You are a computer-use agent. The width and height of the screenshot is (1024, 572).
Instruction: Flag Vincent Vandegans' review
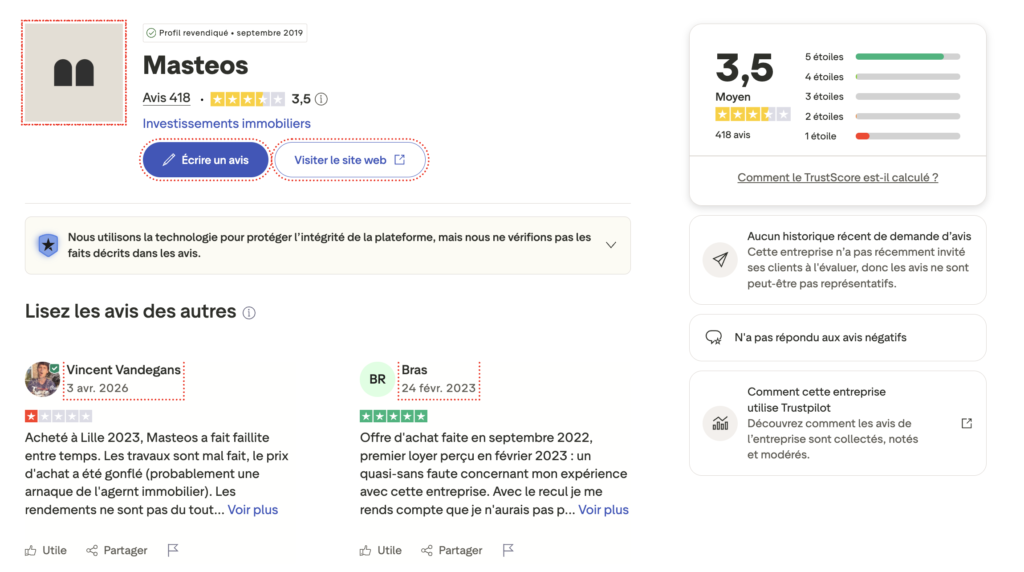pos(172,550)
